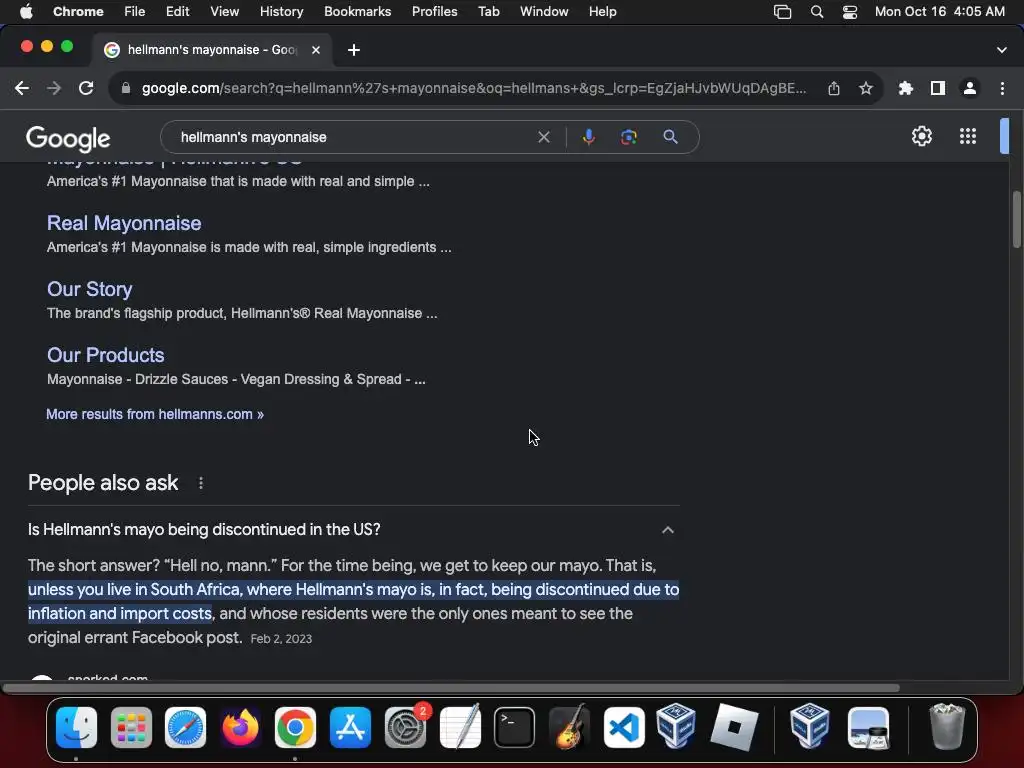The height and width of the screenshot is (768, 1024).
Task: Click the Feb 2, 2023 date text
Action: pyautogui.click(x=281, y=639)
